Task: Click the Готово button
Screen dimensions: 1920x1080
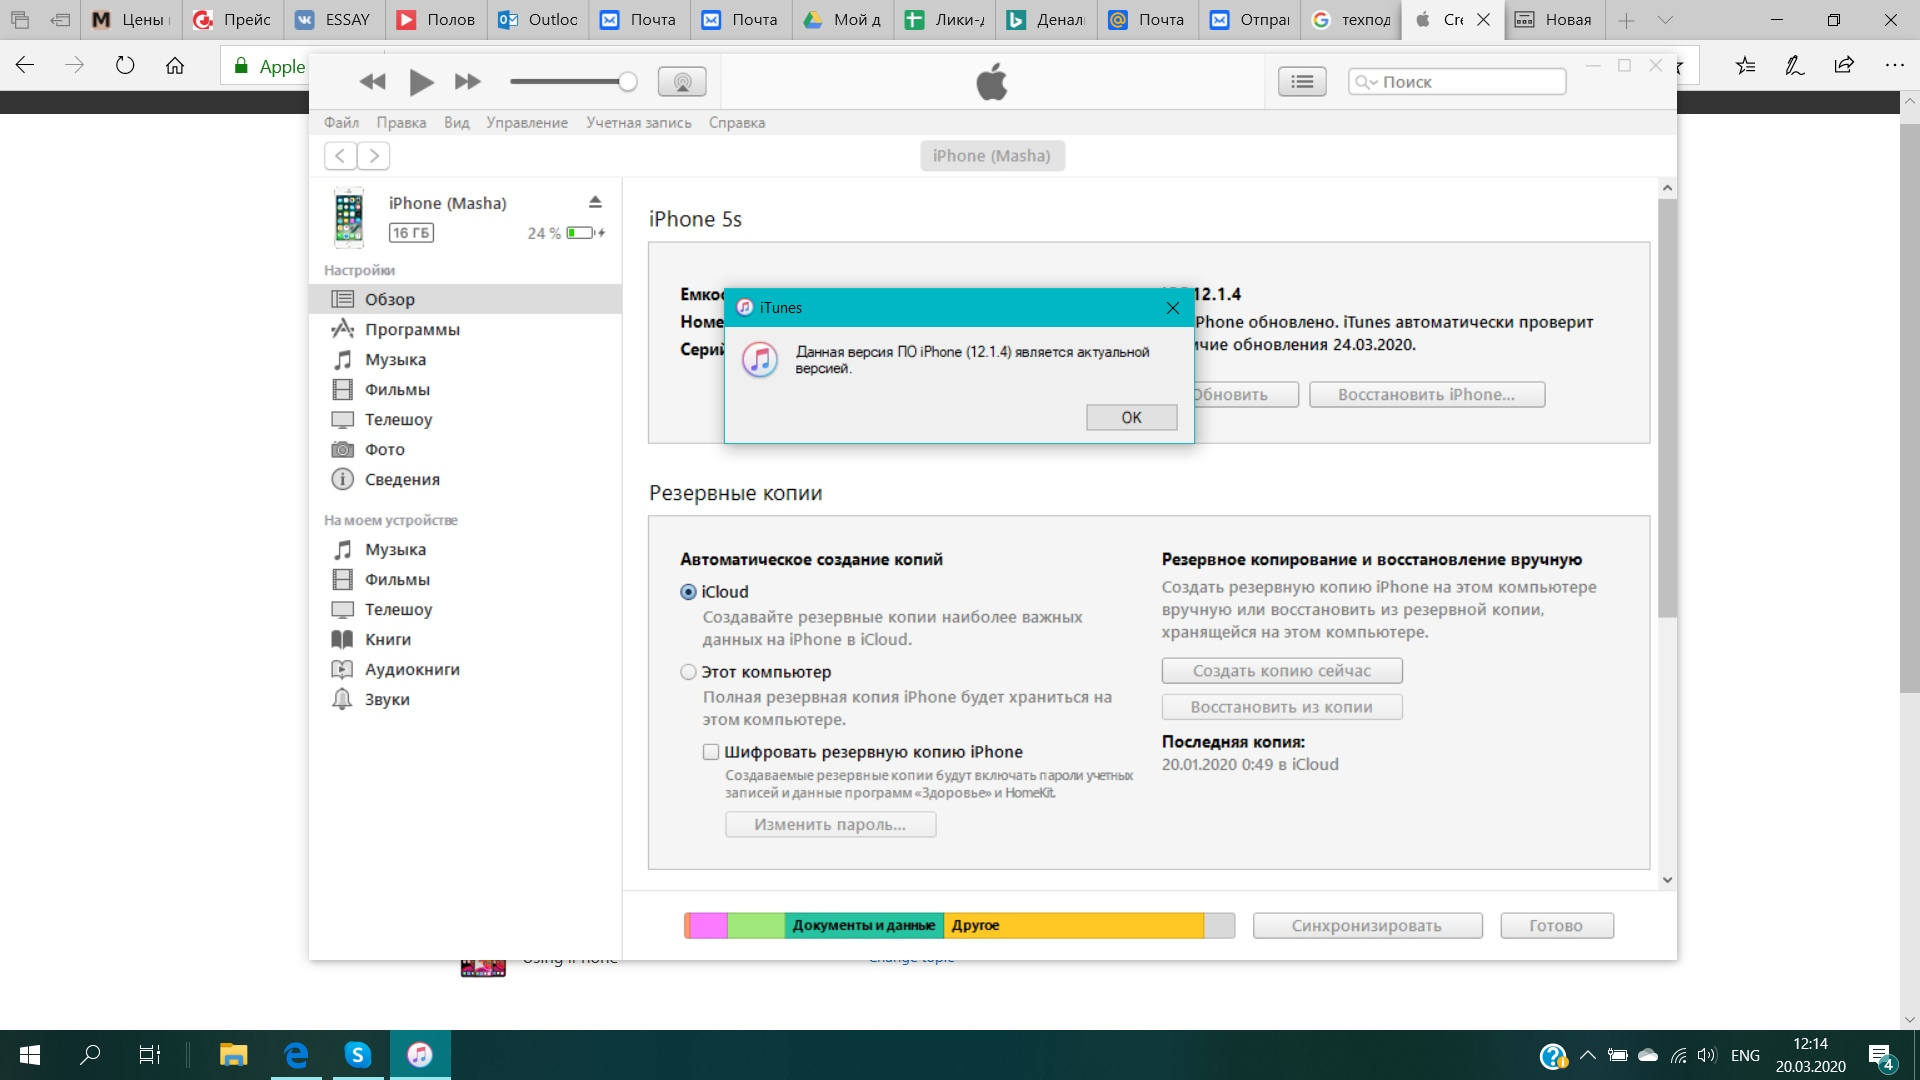Action: [1556, 926]
